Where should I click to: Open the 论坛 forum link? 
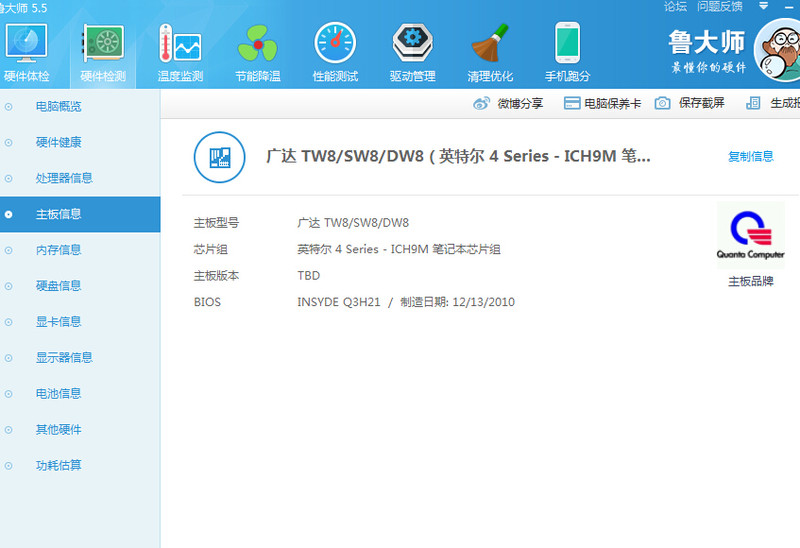tap(675, 7)
